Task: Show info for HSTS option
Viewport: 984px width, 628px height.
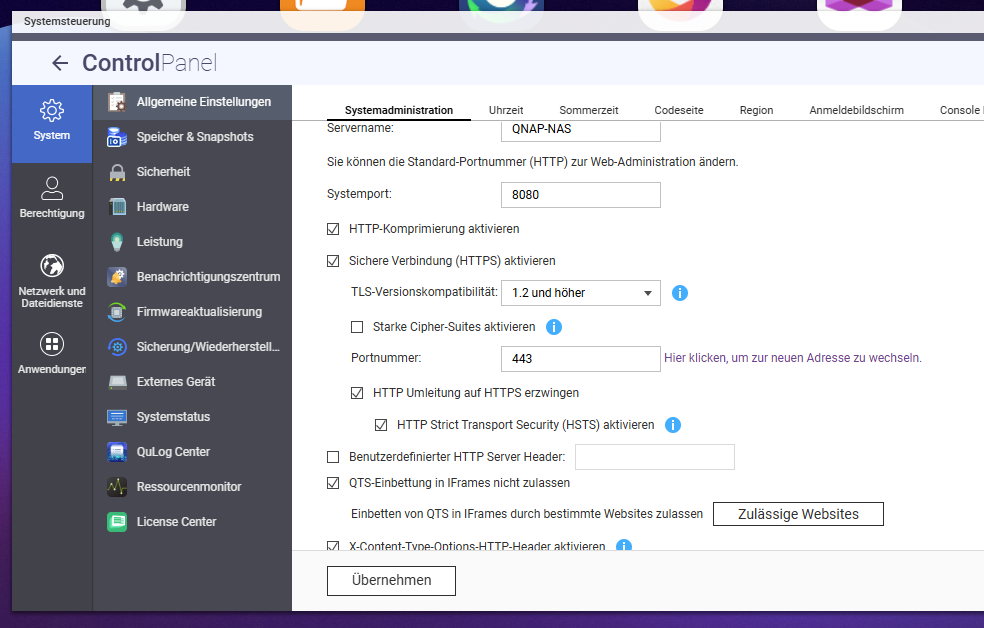Action: [x=673, y=425]
